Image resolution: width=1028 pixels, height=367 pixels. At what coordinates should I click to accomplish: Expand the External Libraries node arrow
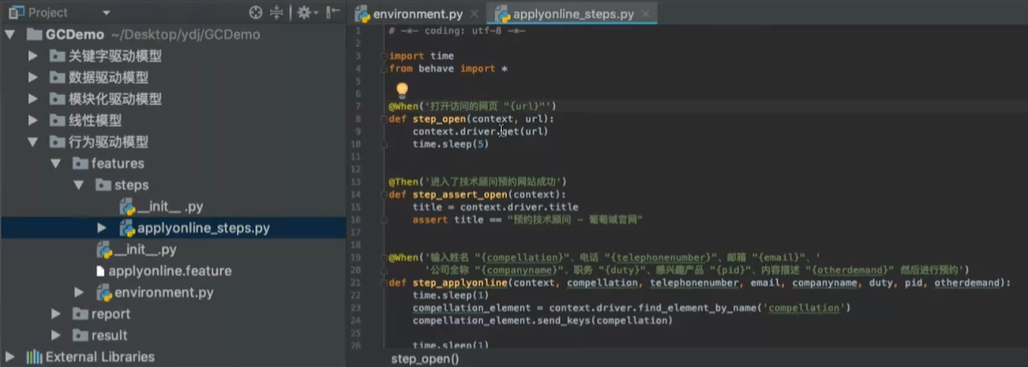(10, 357)
